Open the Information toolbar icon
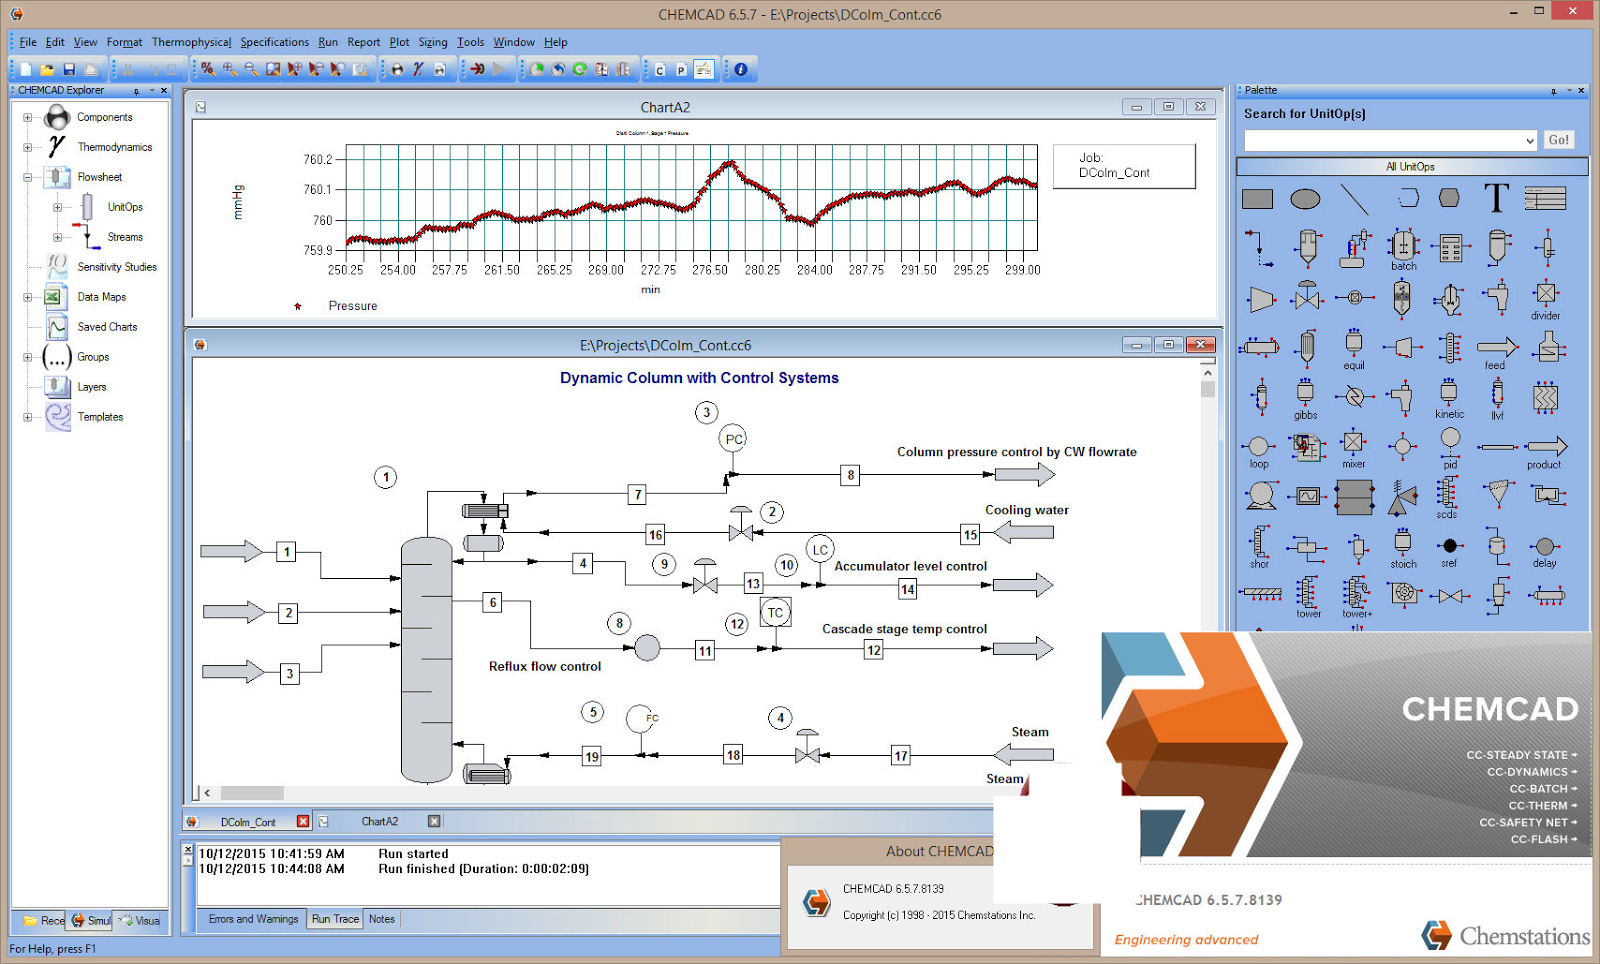 tap(739, 69)
